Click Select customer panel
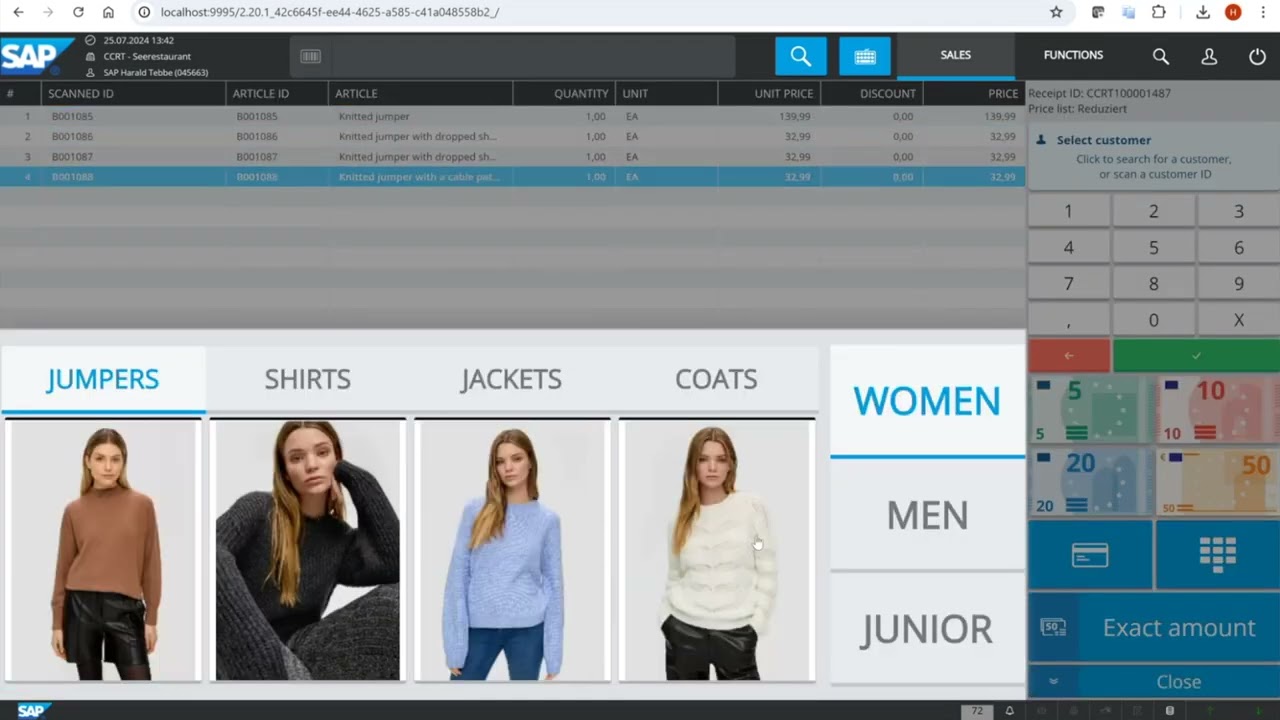 (x=1153, y=158)
